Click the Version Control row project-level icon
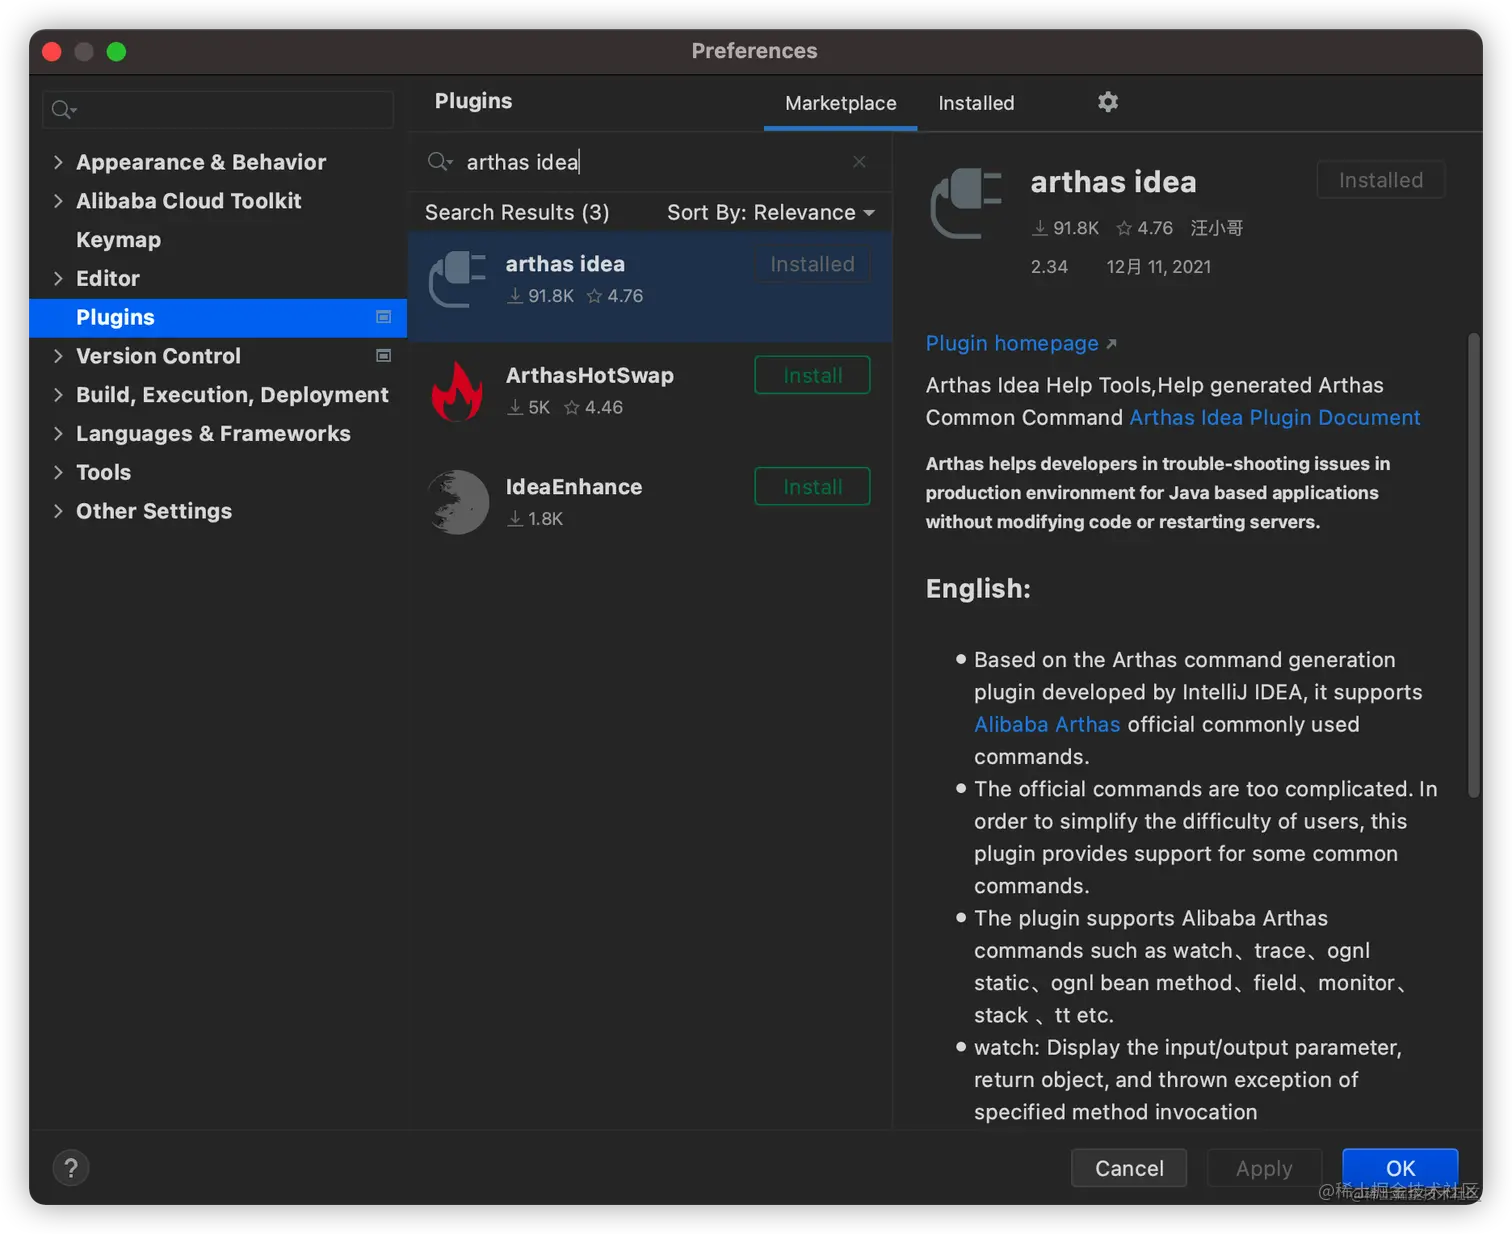1512x1234 pixels. point(383,356)
